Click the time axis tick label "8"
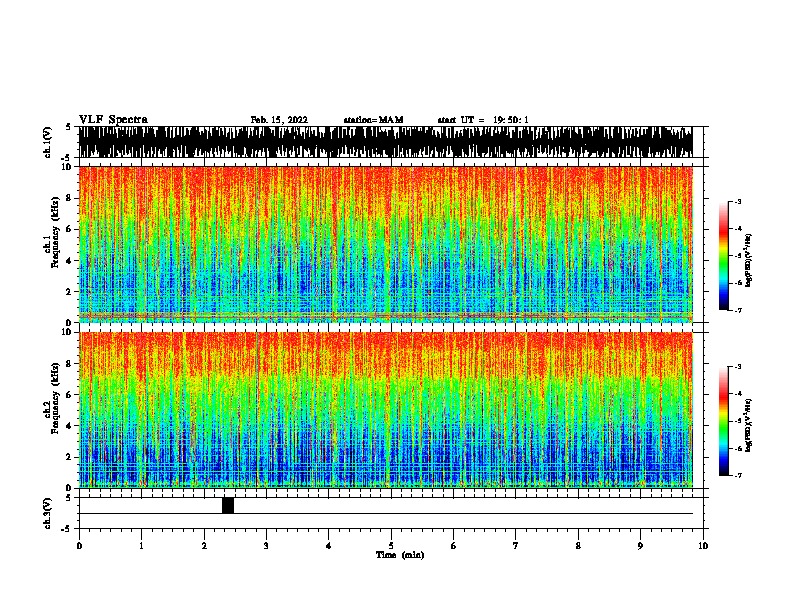792x612 pixels. (578, 546)
